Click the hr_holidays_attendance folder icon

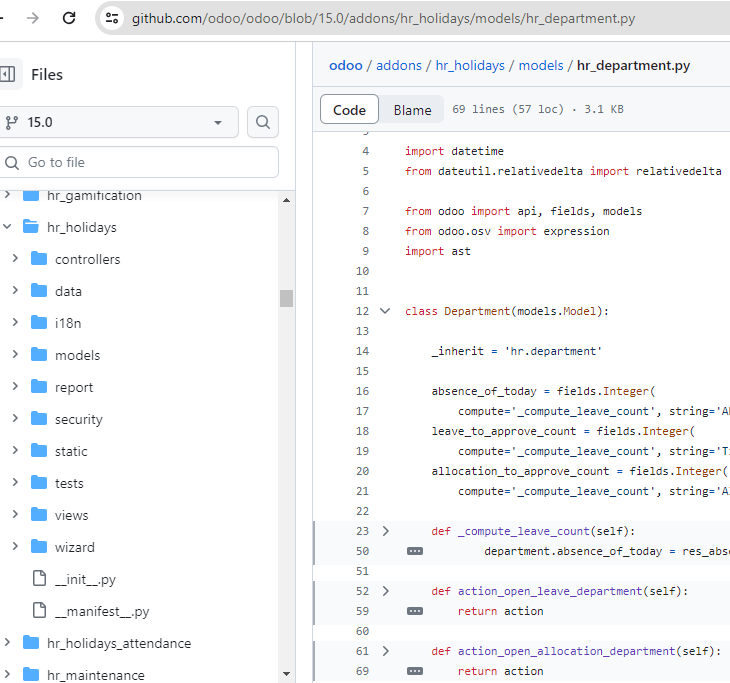[x=31, y=642]
